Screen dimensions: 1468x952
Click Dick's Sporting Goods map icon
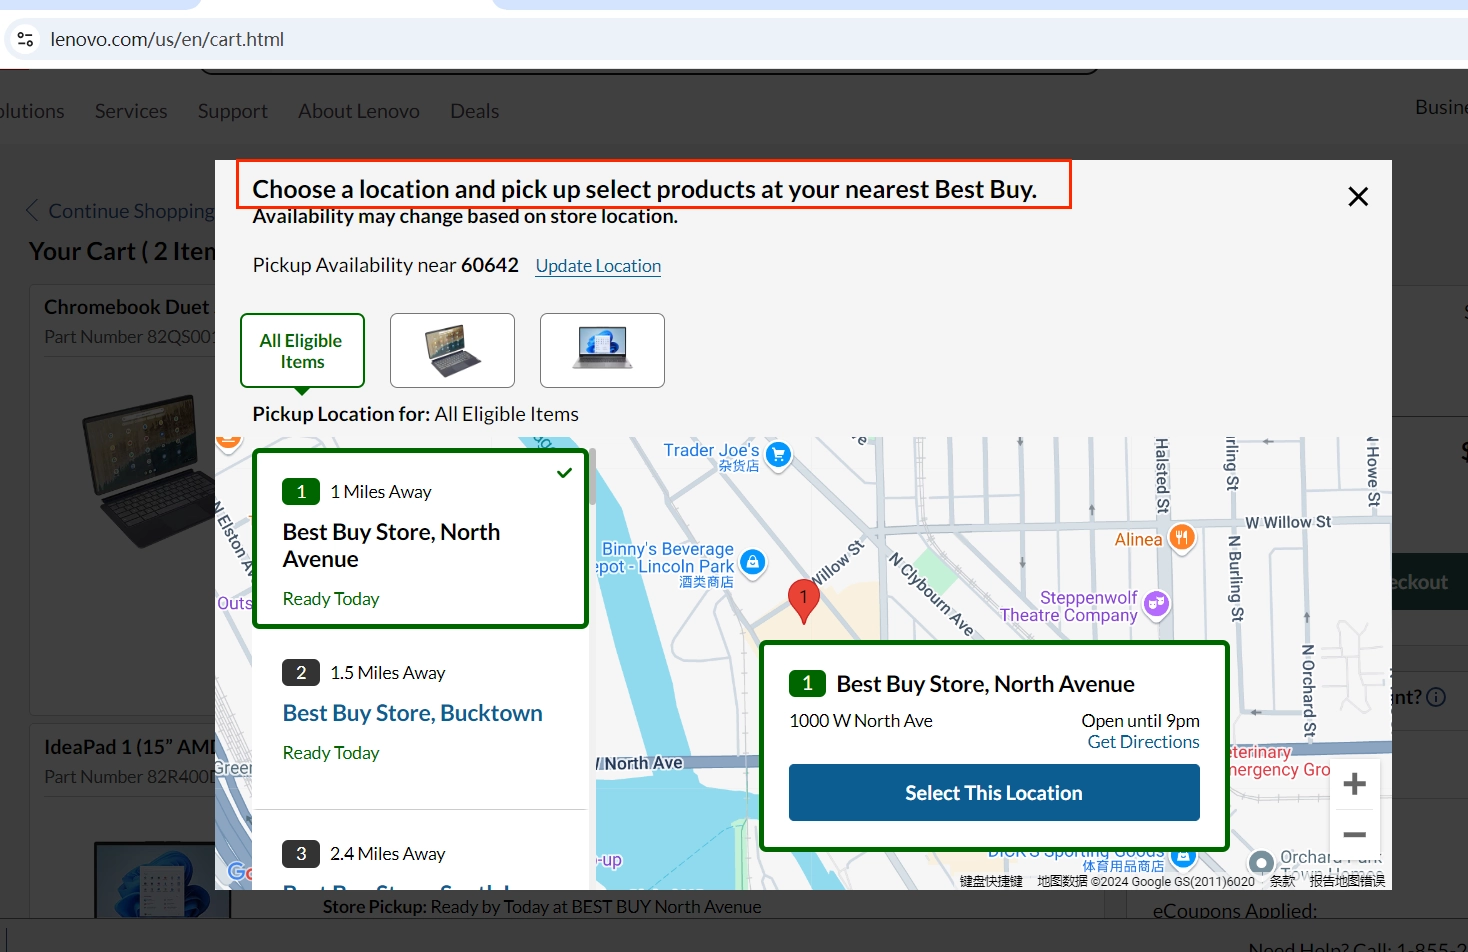point(1184,856)
